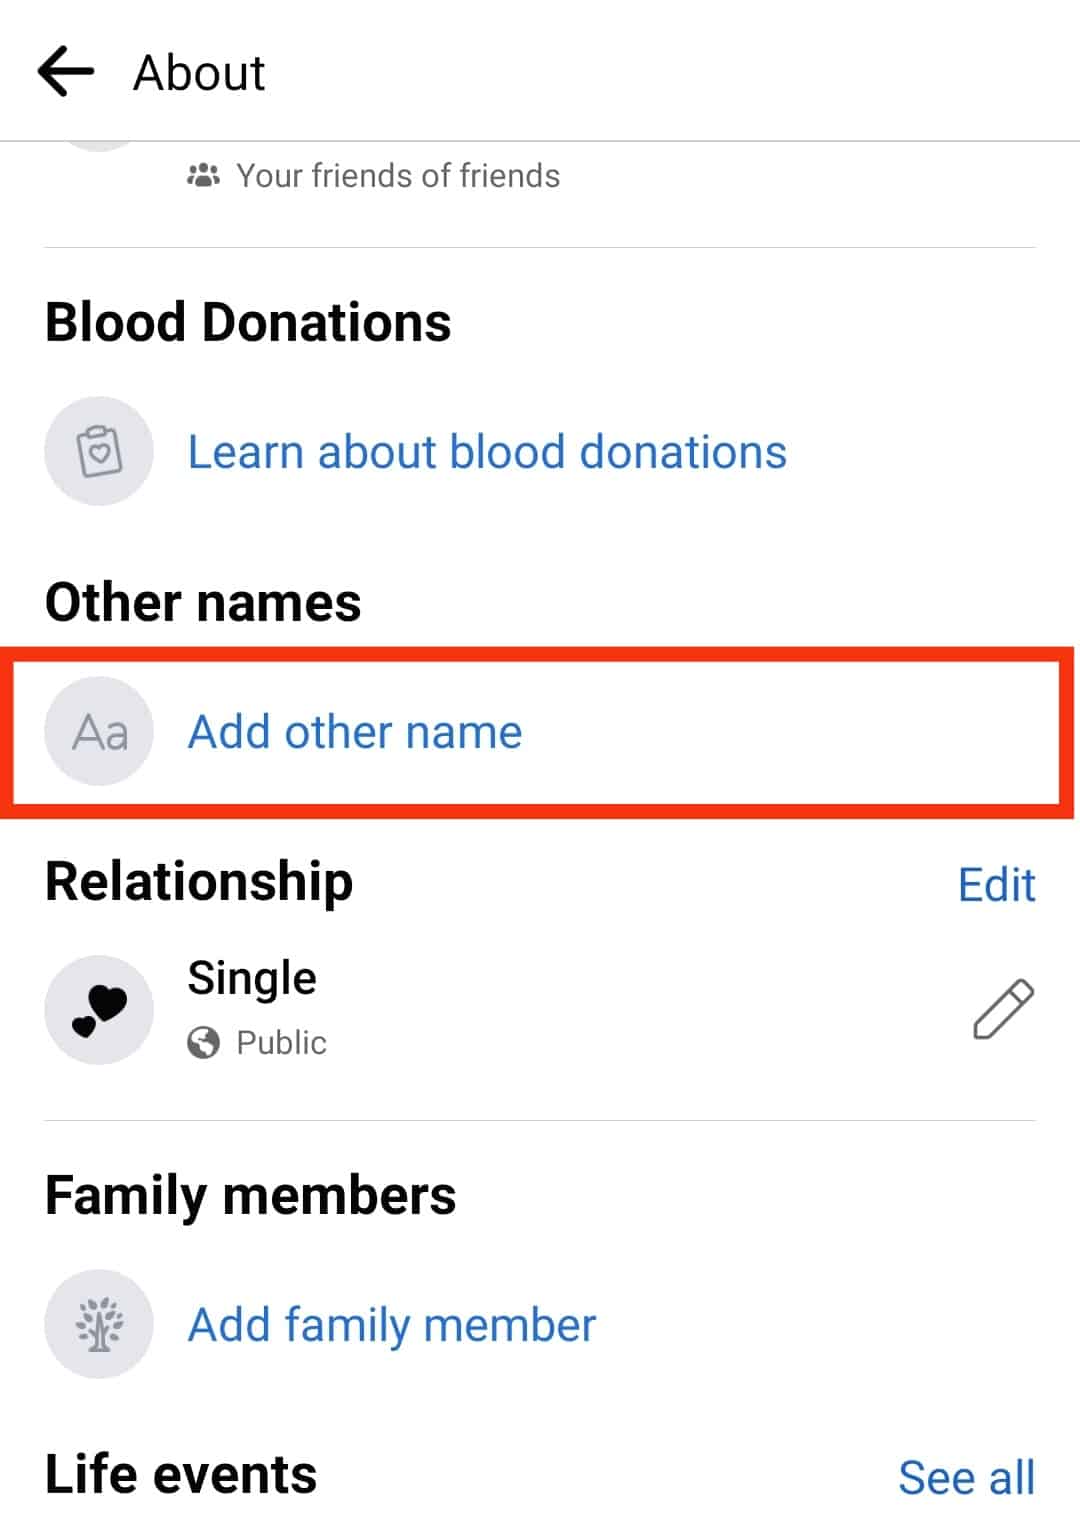
Task: Edit the Relationship section
Action: [x=996, y=885]
